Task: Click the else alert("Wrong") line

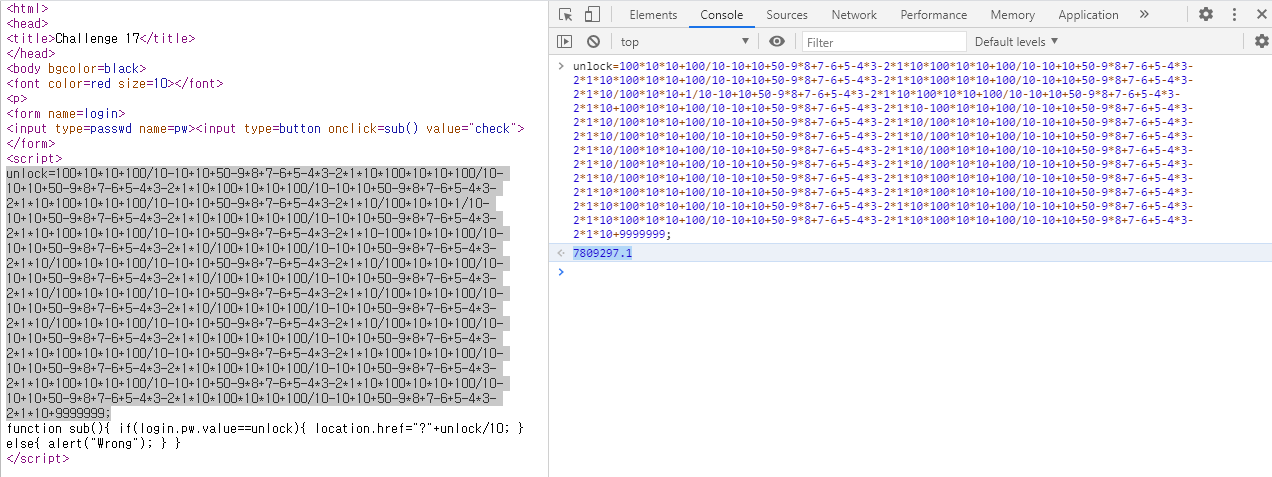Action: point(94,443)
